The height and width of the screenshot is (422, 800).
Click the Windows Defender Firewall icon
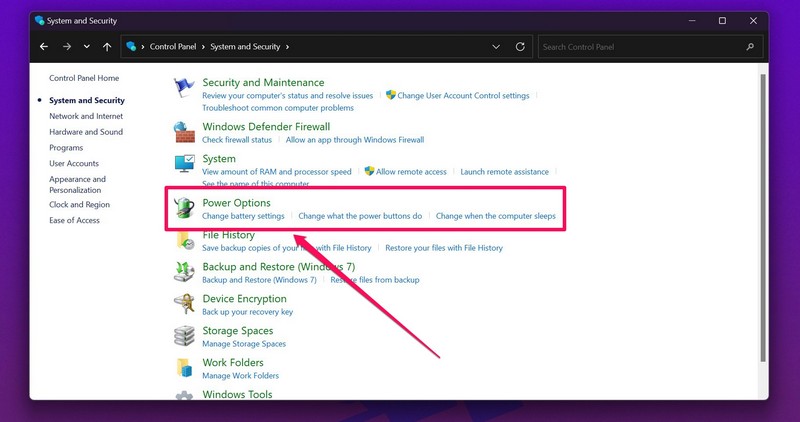click(x=184, y=133)
